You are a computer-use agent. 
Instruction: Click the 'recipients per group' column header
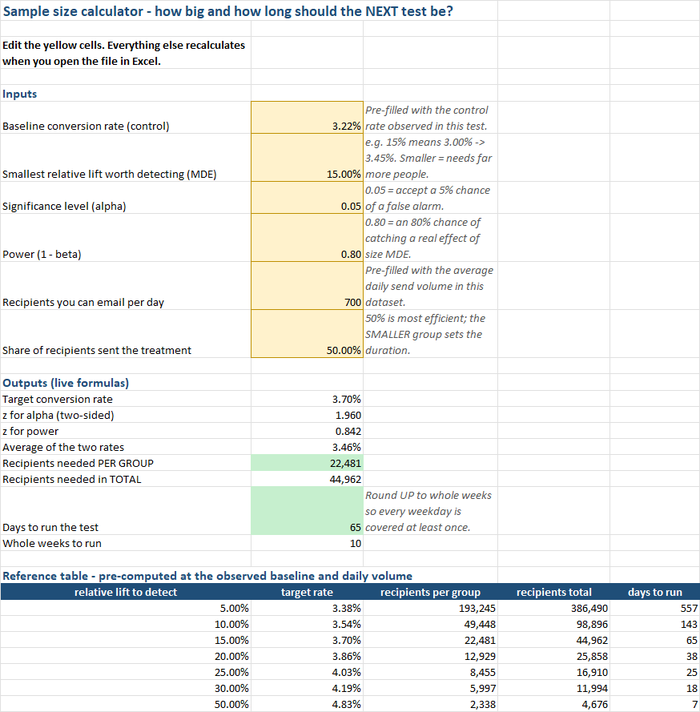(x=430, y=592)
